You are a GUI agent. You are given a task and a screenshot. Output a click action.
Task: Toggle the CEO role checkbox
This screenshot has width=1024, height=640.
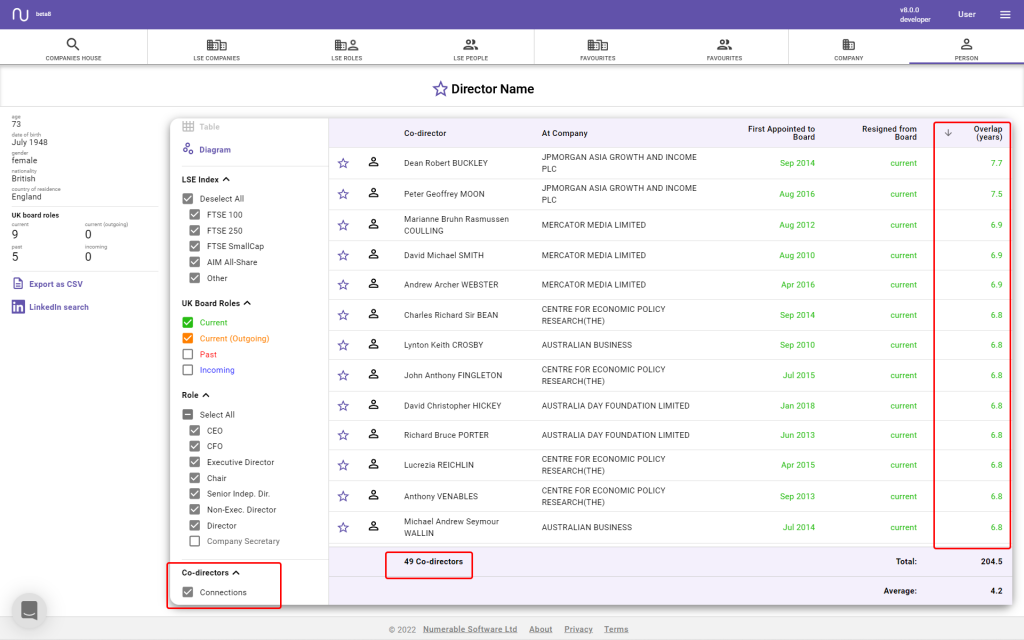pos(195,430)
